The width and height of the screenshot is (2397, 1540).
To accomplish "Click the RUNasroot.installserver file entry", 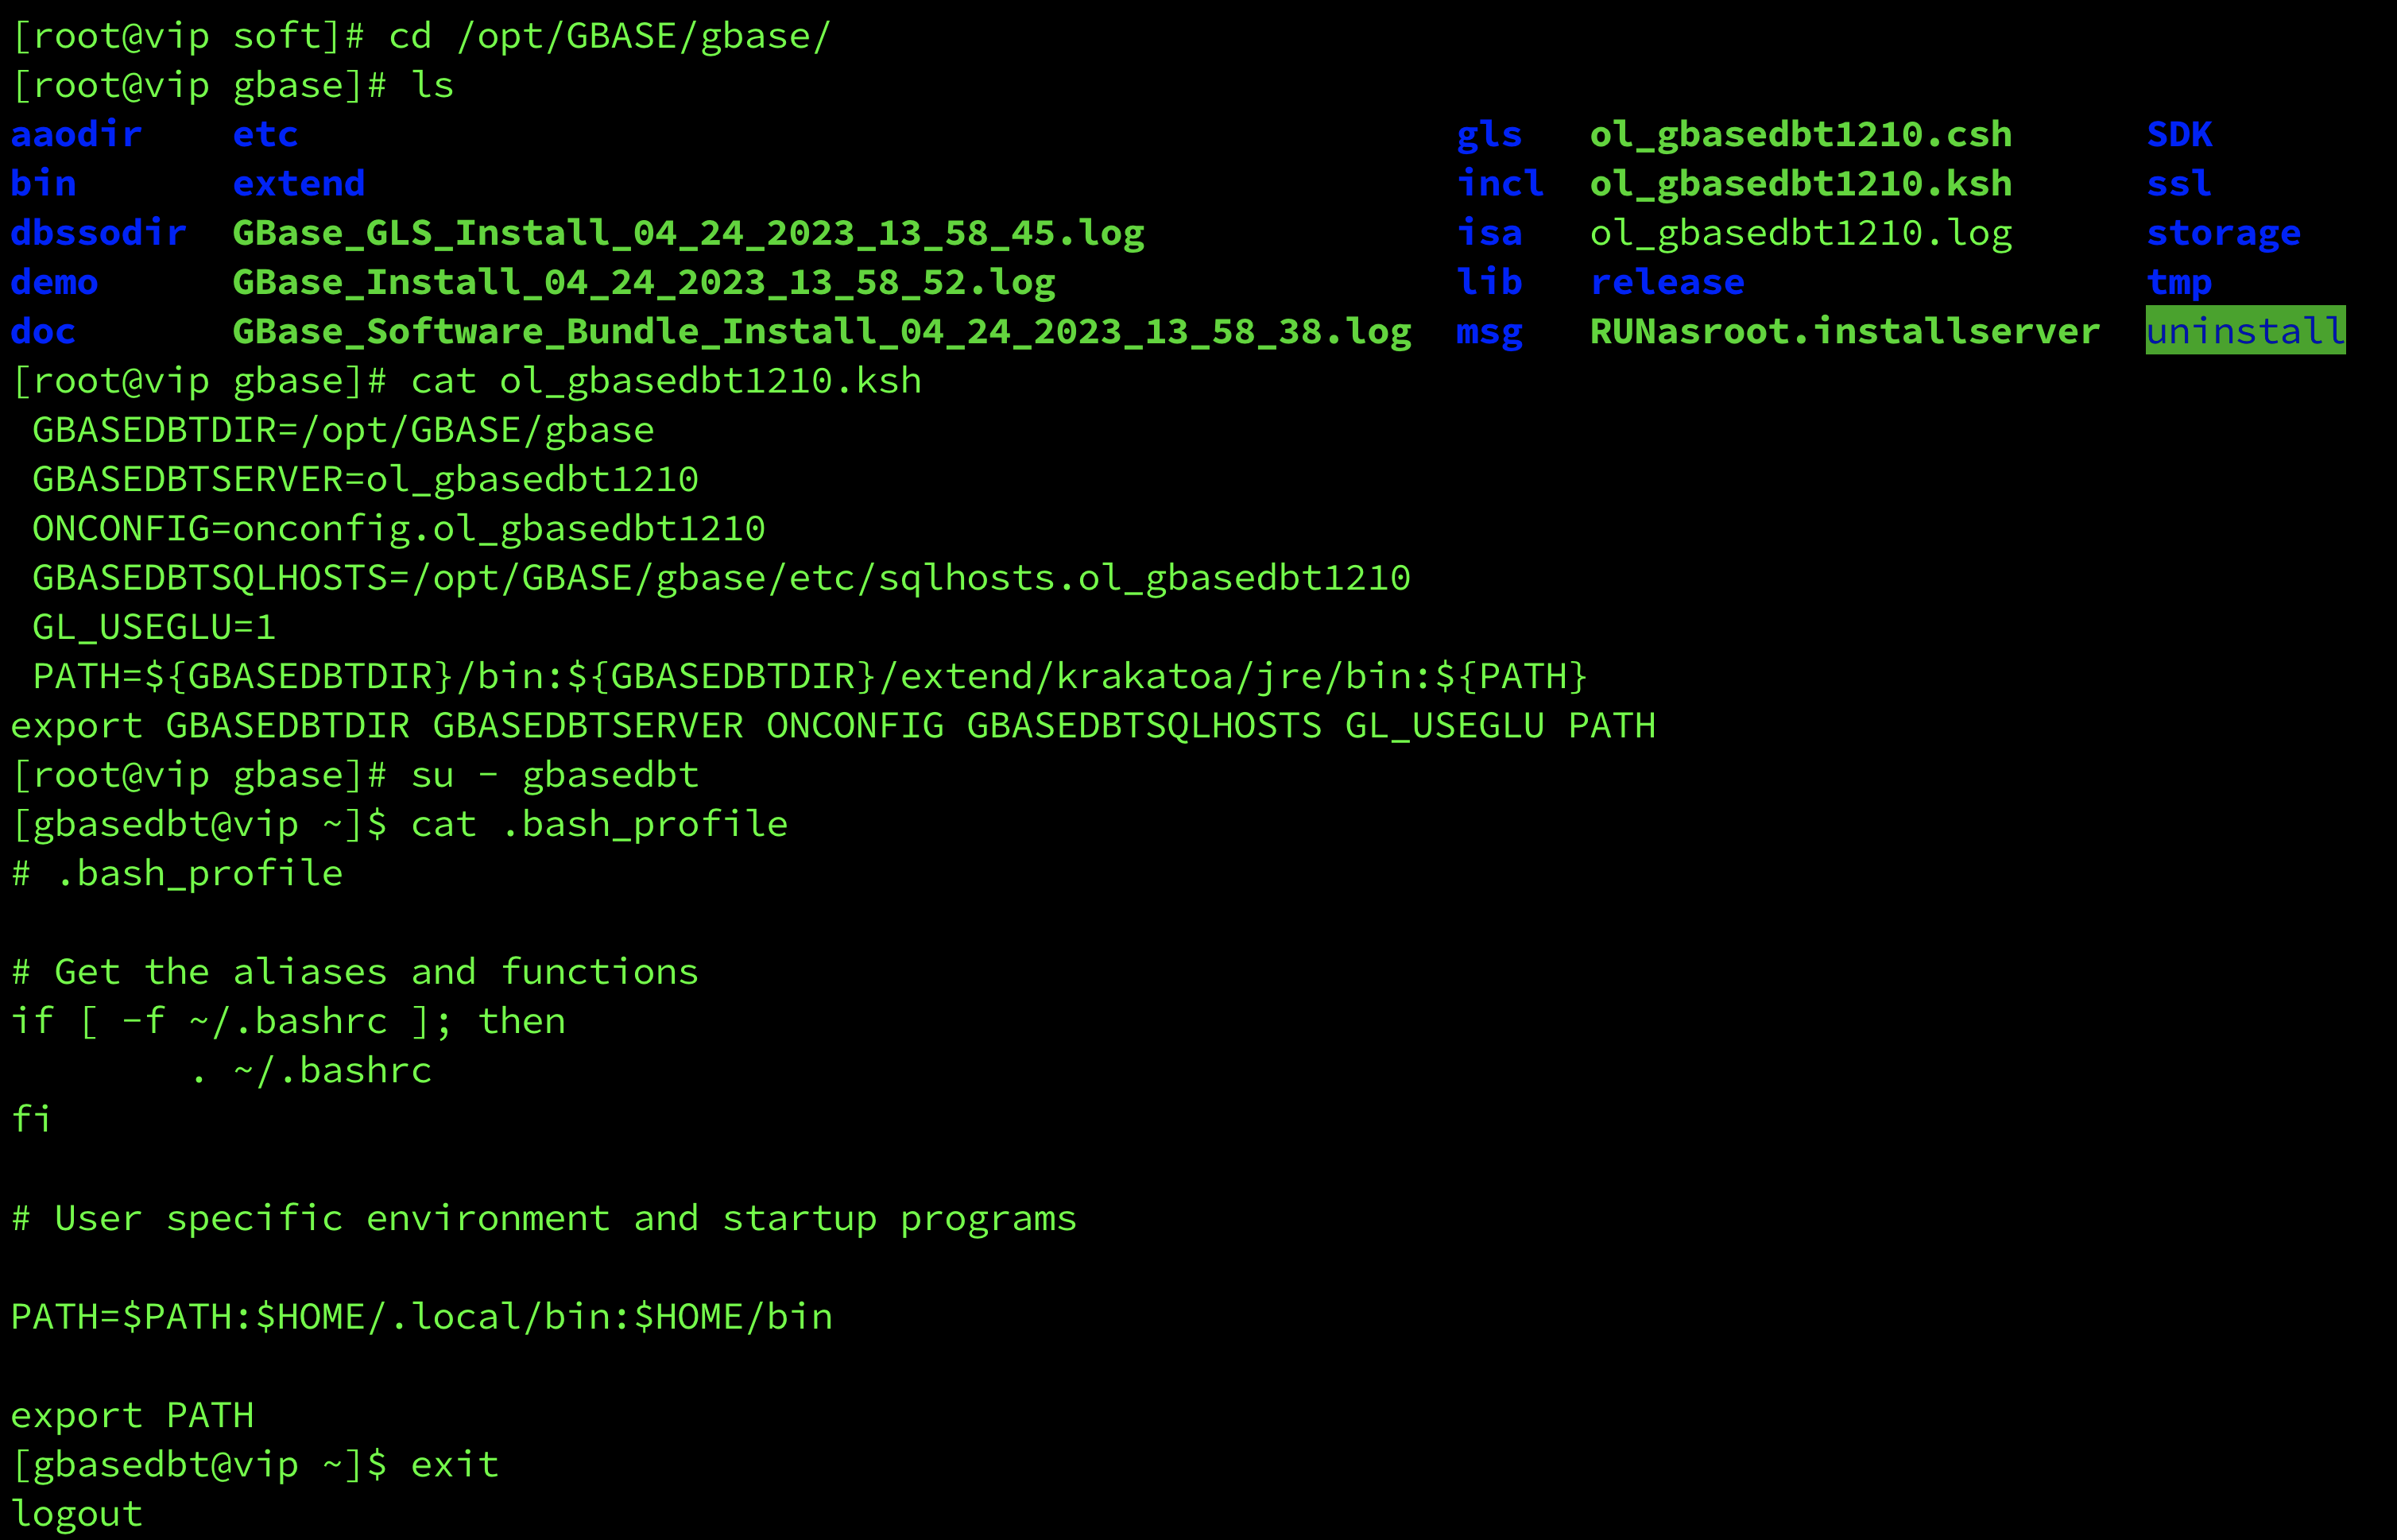I will click(1845, 331).
